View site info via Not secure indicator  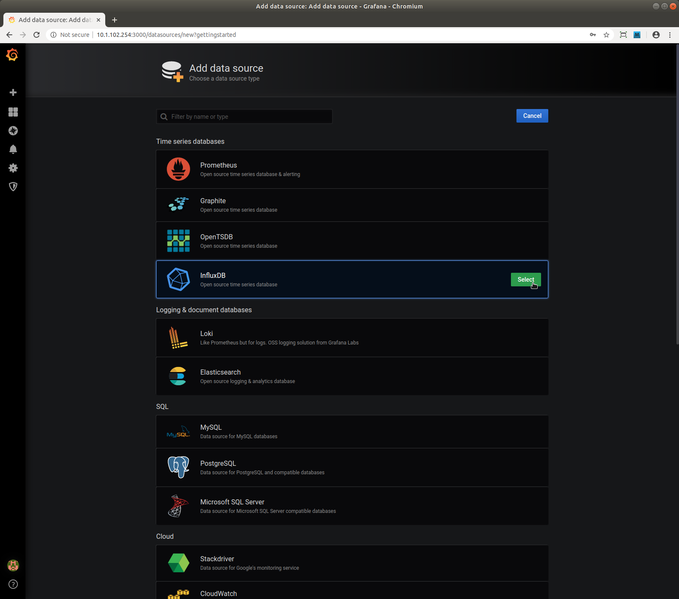point(69,35)
